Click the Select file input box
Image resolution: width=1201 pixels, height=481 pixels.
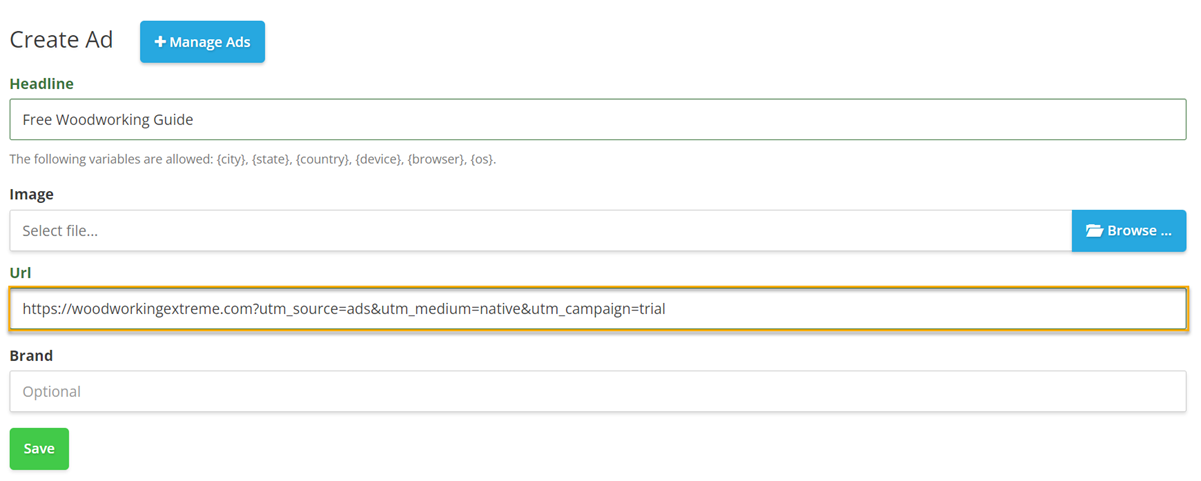(x=540, y=231)
